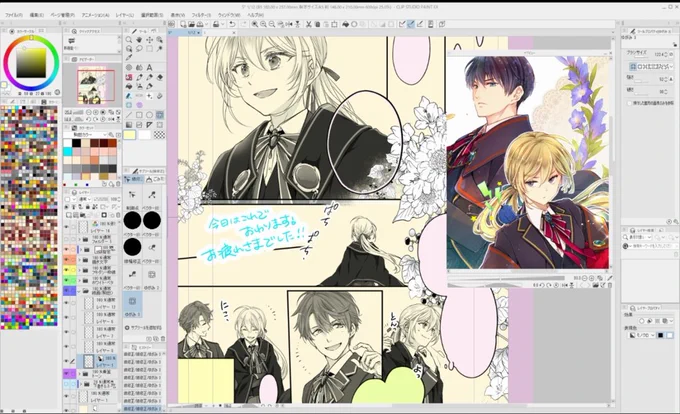Screen dimensions: 680x414
Task: Select the Magic wand auto select tool
Action: click(x=160, y=49)
